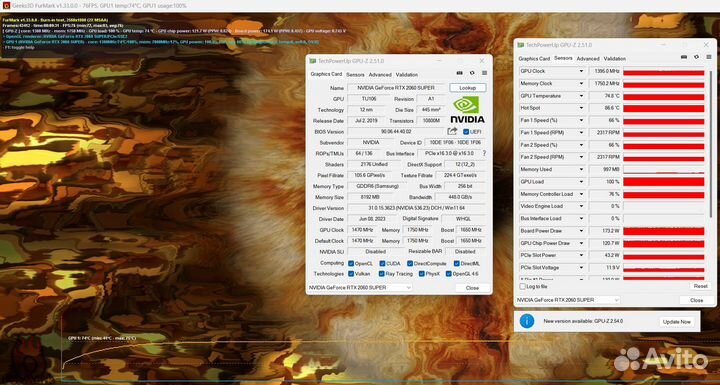Switch to Advanced tab in the Sensors window
This screenshot has height=385, width=720.
pos(588,59)
